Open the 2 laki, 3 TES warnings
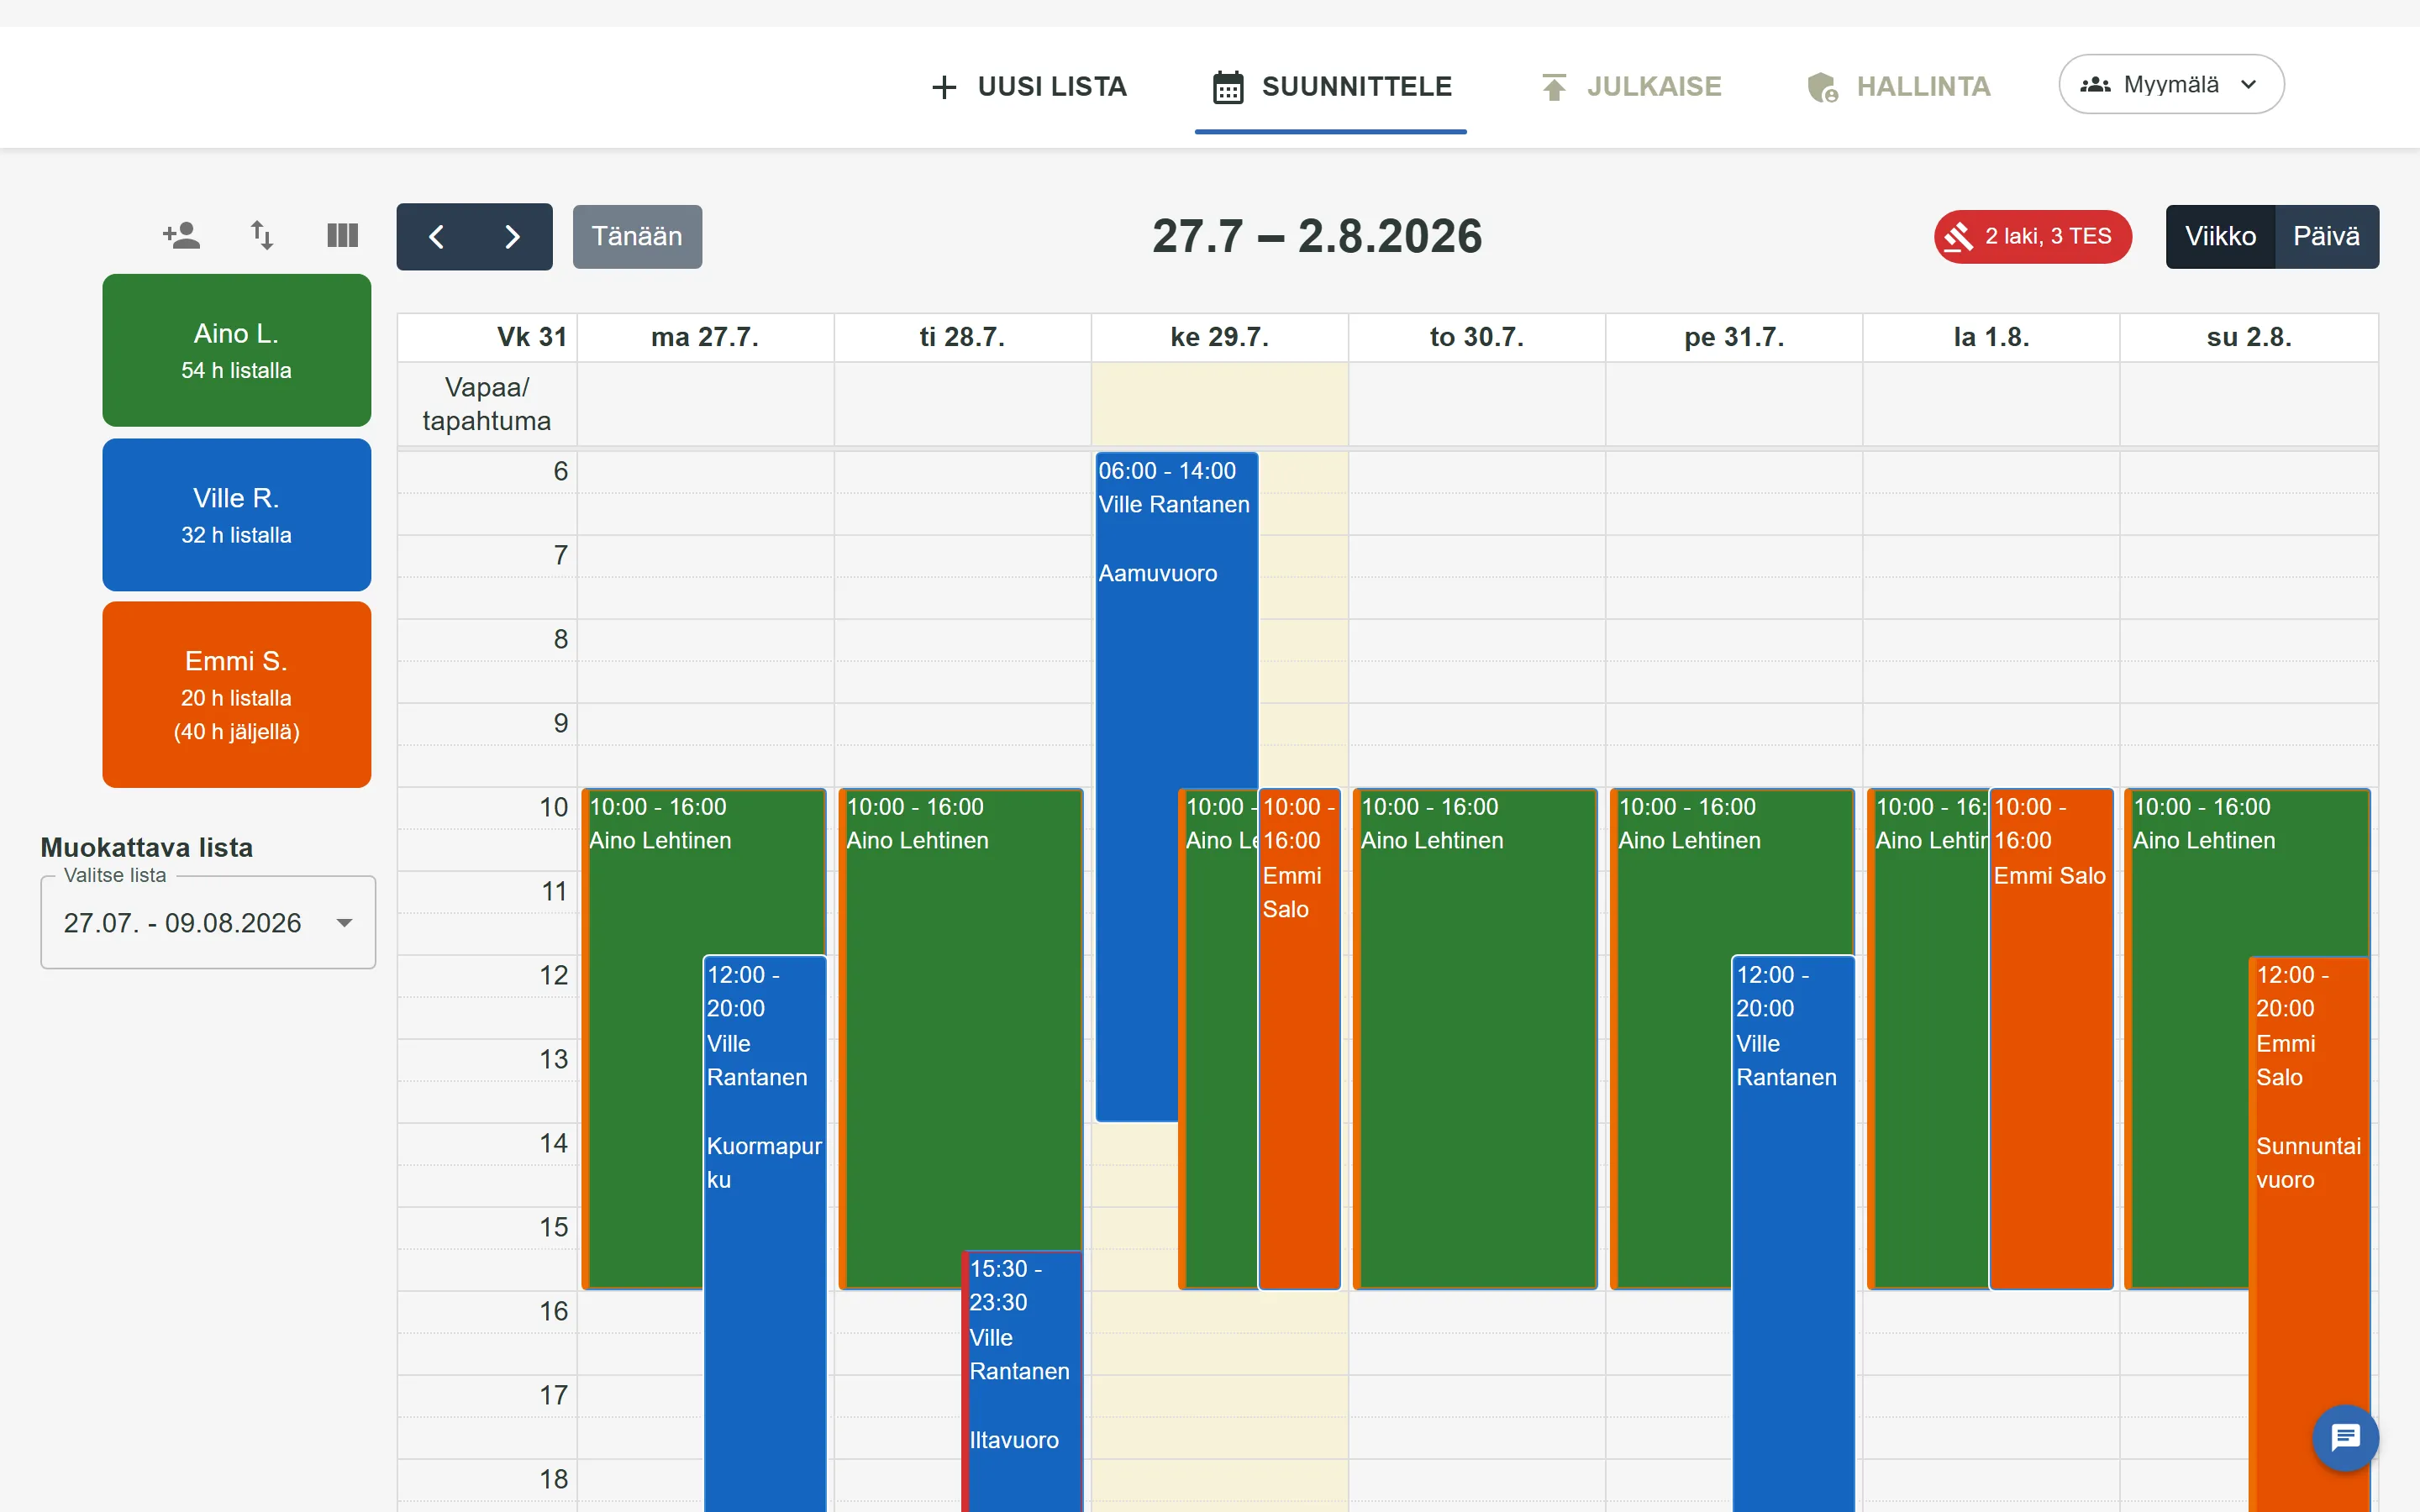The image size is (2420, 1512). coord(2033,237)
